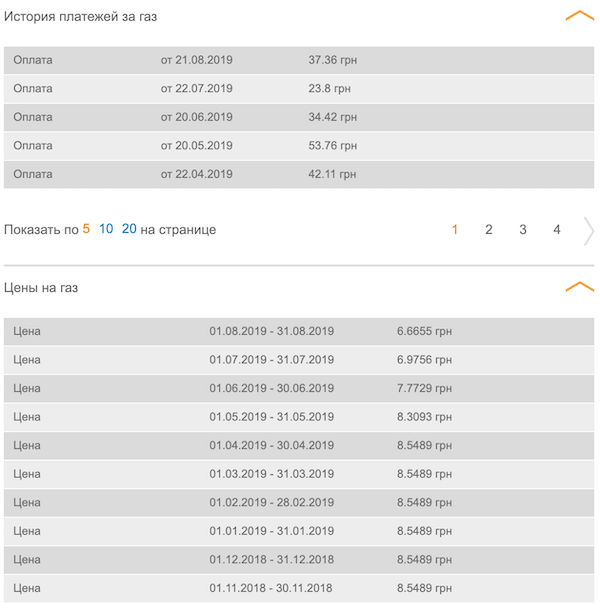Viewport: 600px width, 611px height.
Task: Select price row for November 2018
Action: pyautogui.click(x=299, y=588)
